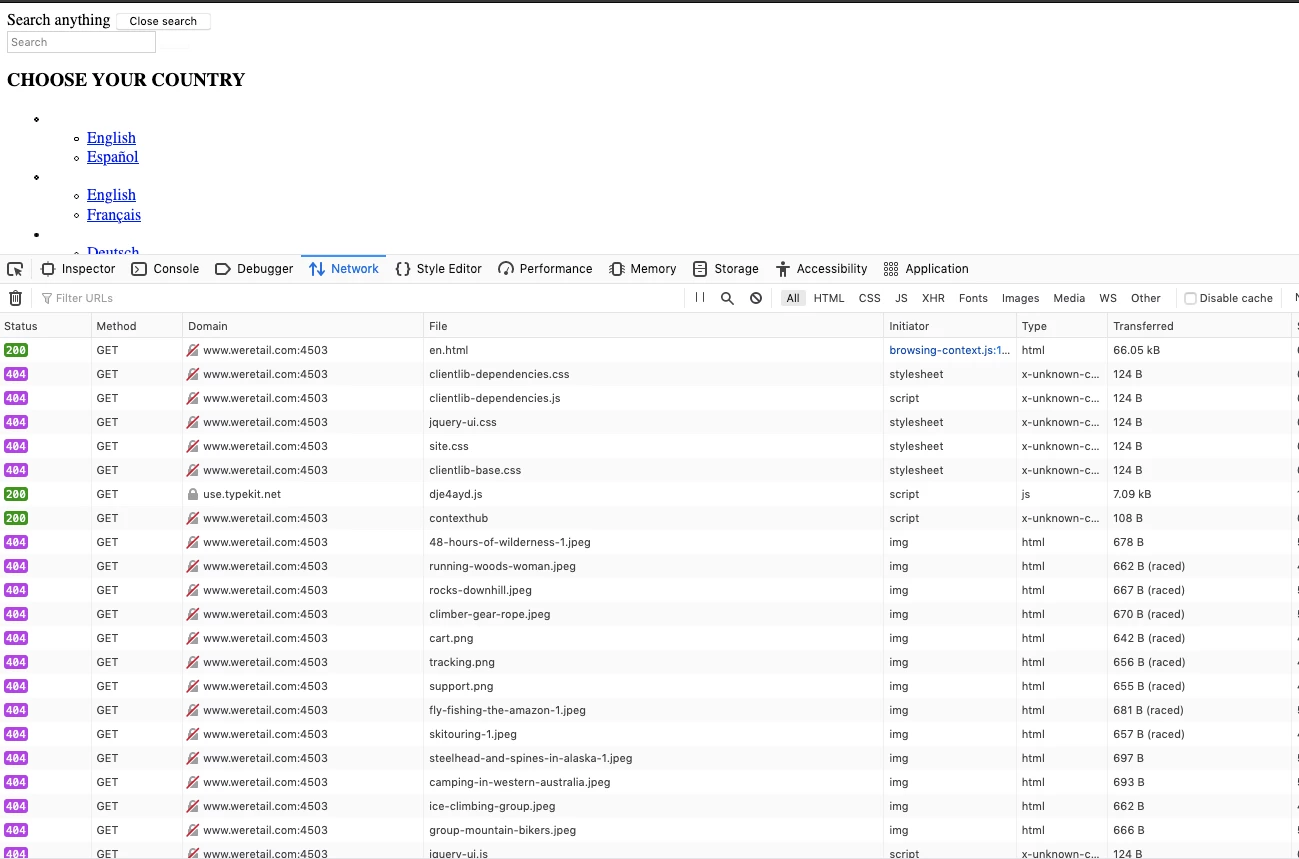This screenshot has width=1299, height=859.
Task: Click the English link above Español
Action: 111,138
